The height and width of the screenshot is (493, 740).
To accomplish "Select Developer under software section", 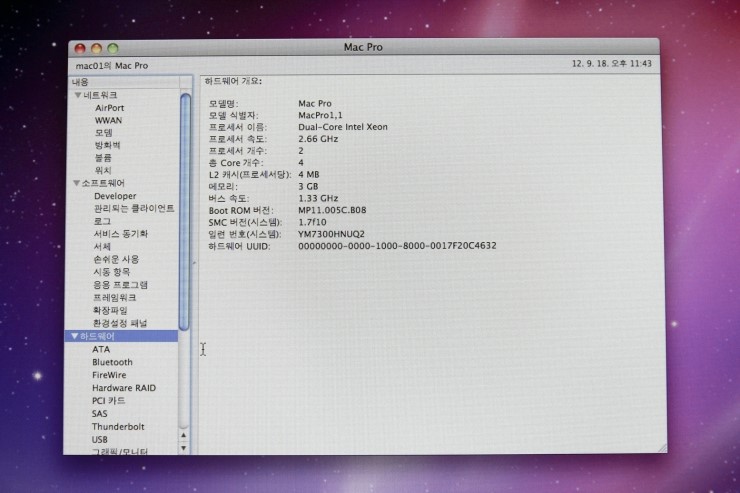I will tap(115, 196).
